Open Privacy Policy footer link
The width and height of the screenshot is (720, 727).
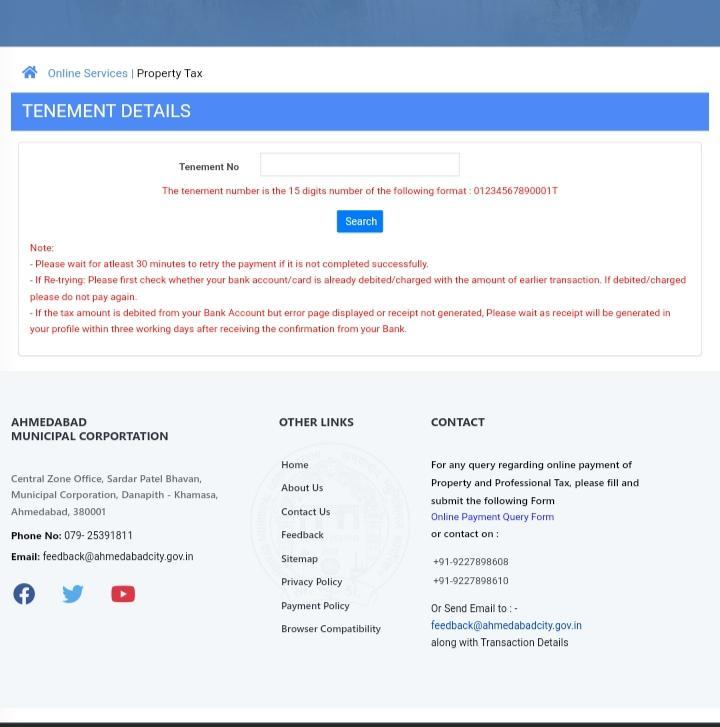[312, 582]
